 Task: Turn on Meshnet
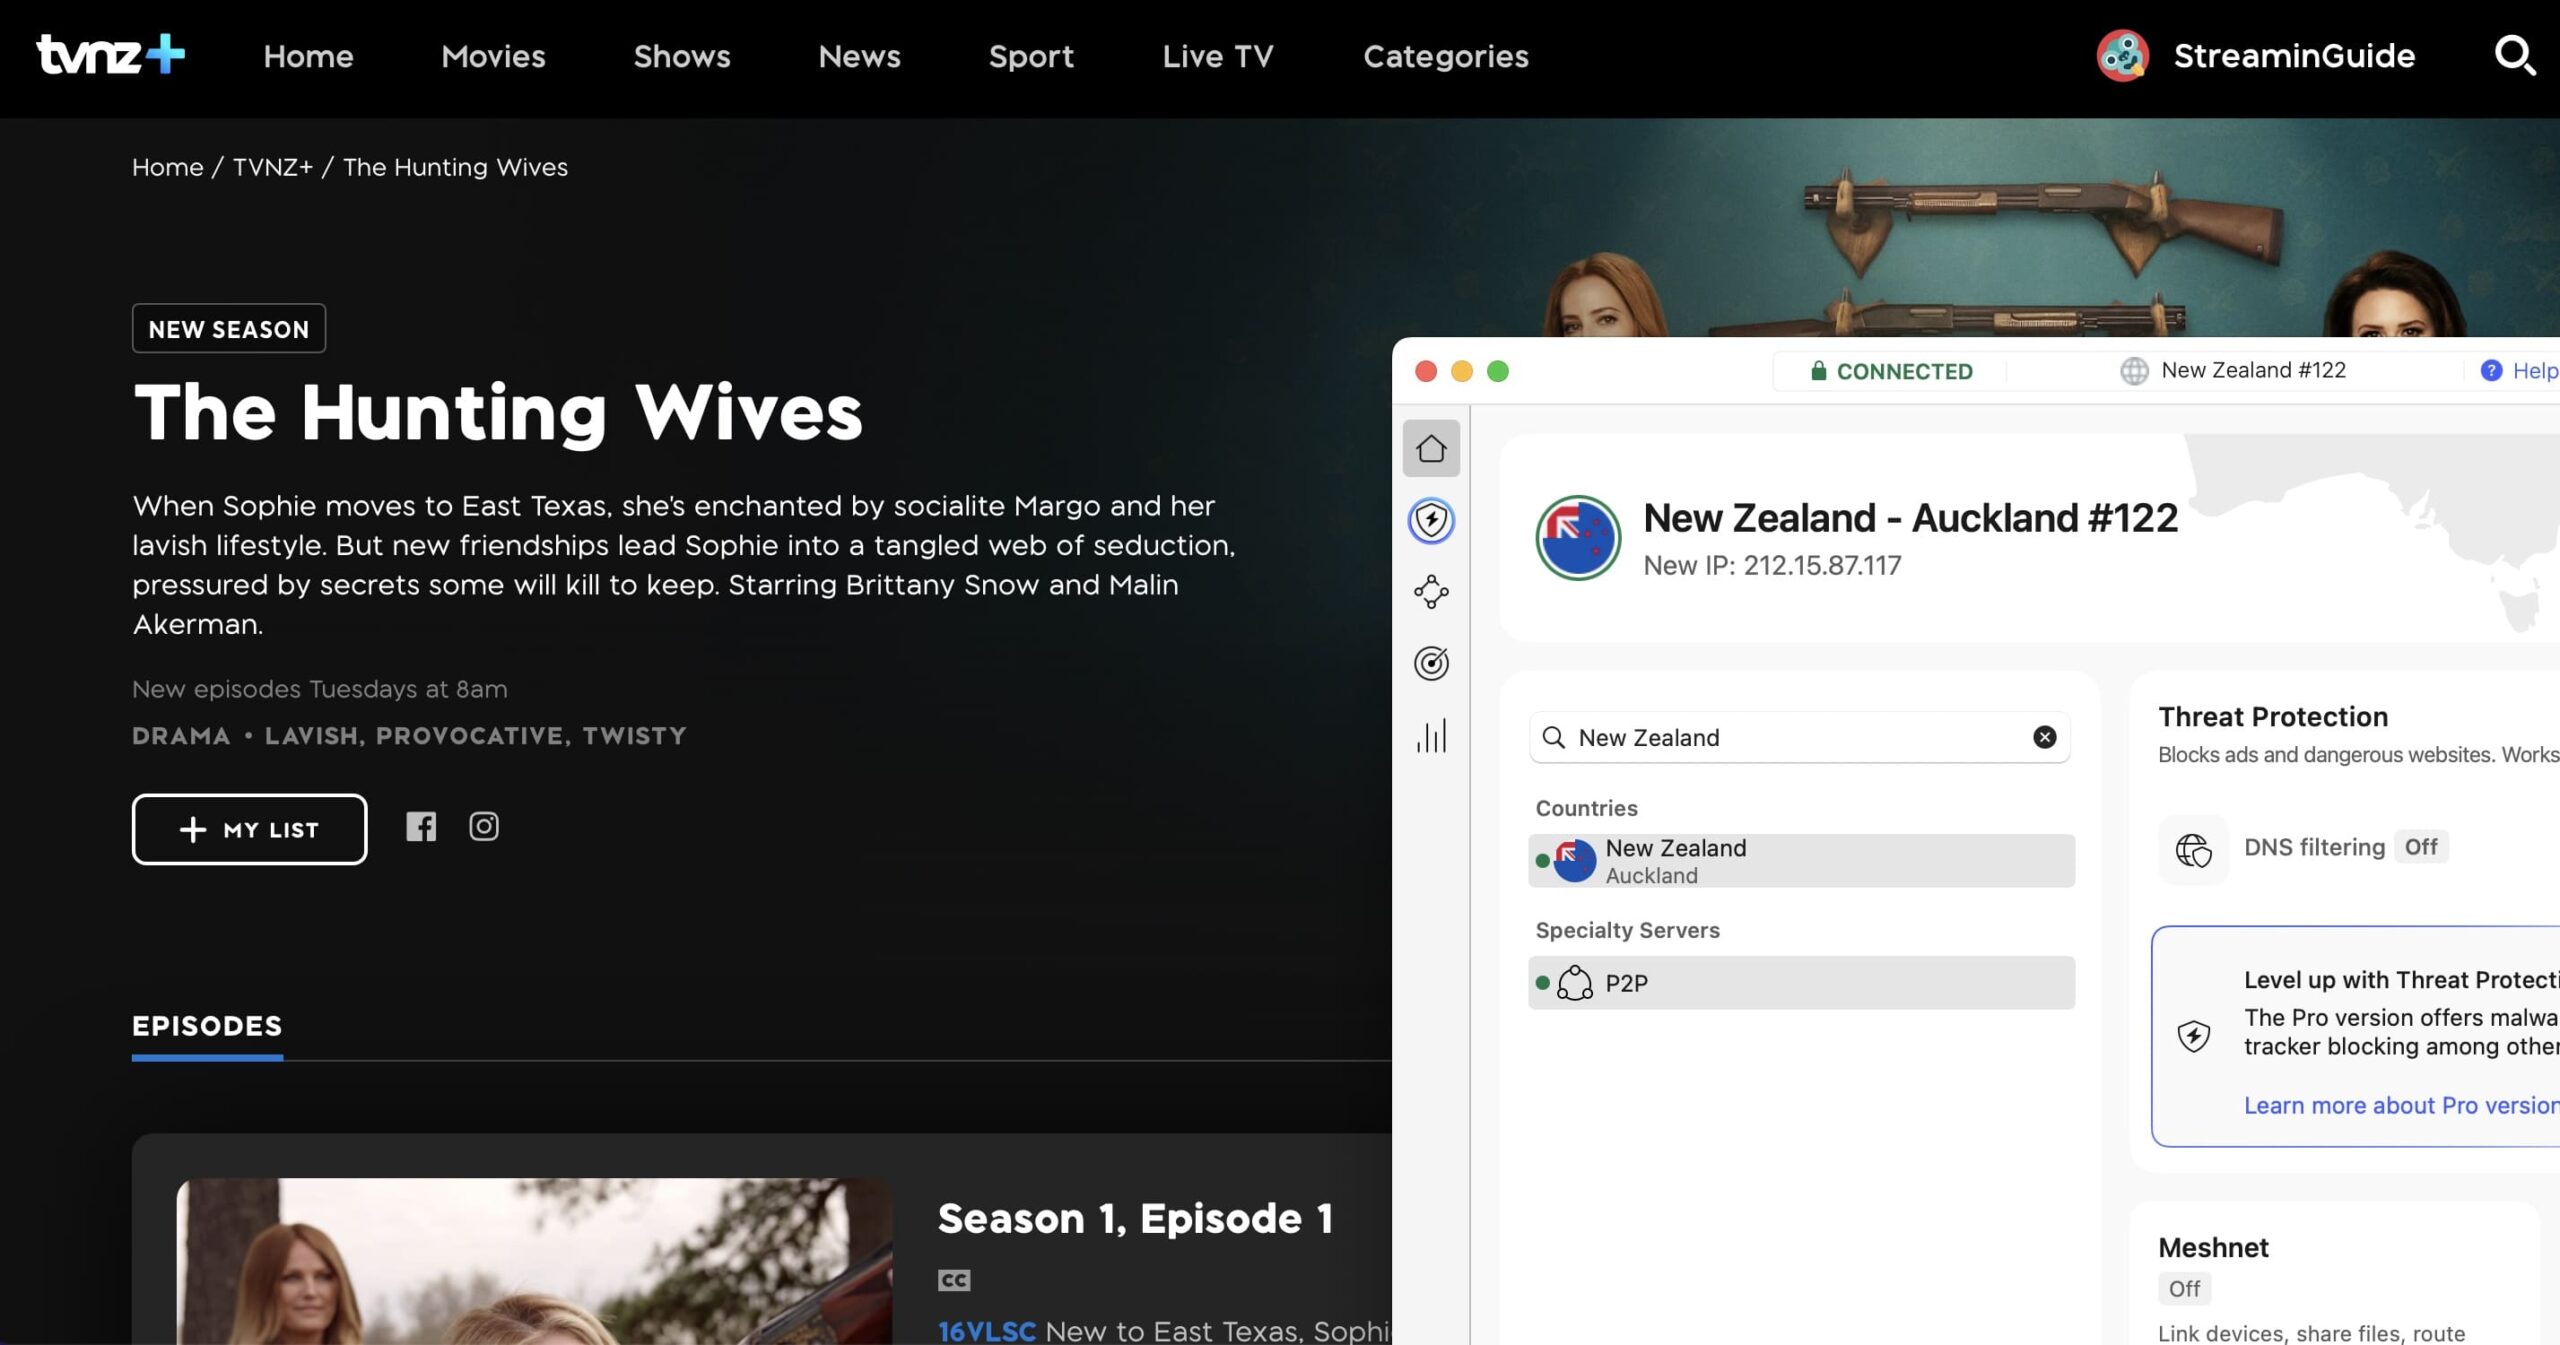[x=2184, y=1288]
